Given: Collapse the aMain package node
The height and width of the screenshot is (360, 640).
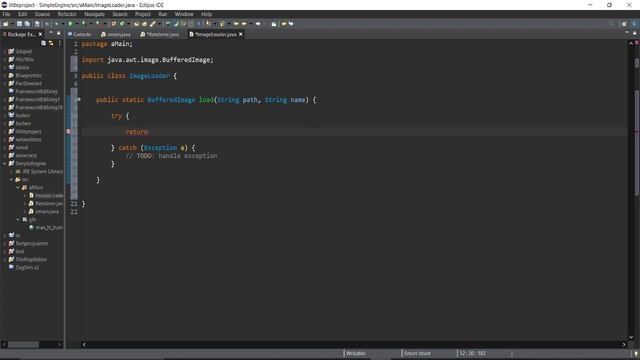Looking at the screenshot, I should tap(18, 187).
